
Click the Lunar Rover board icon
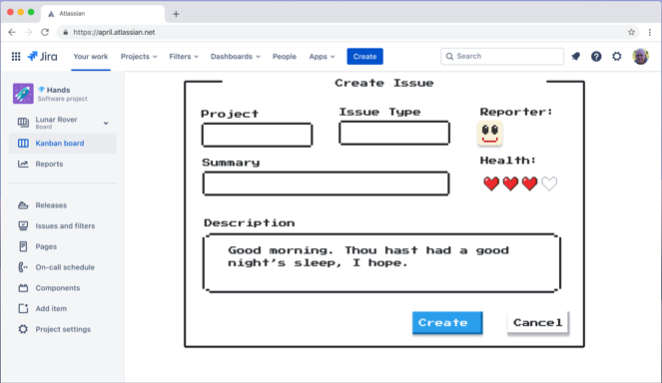tap(23, 122)
